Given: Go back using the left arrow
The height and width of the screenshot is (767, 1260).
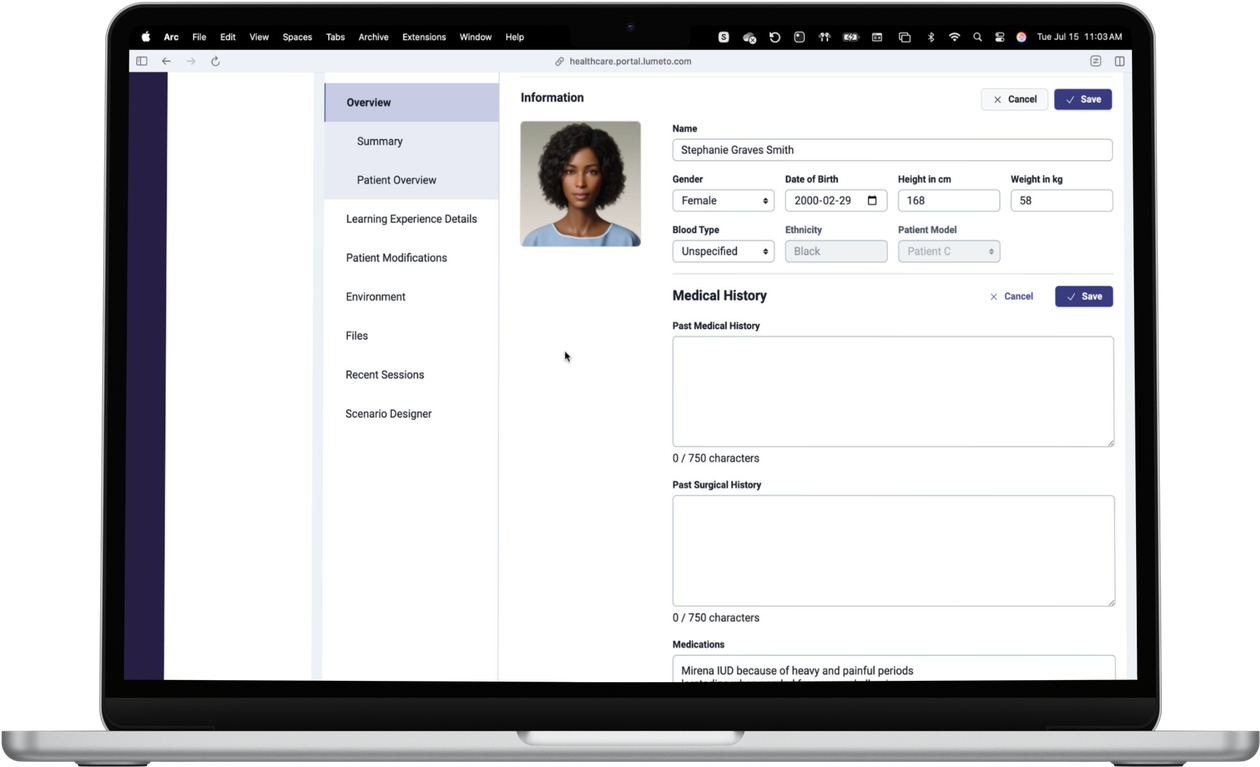Looking at the screenshot, I should click(x=166, y=61).
